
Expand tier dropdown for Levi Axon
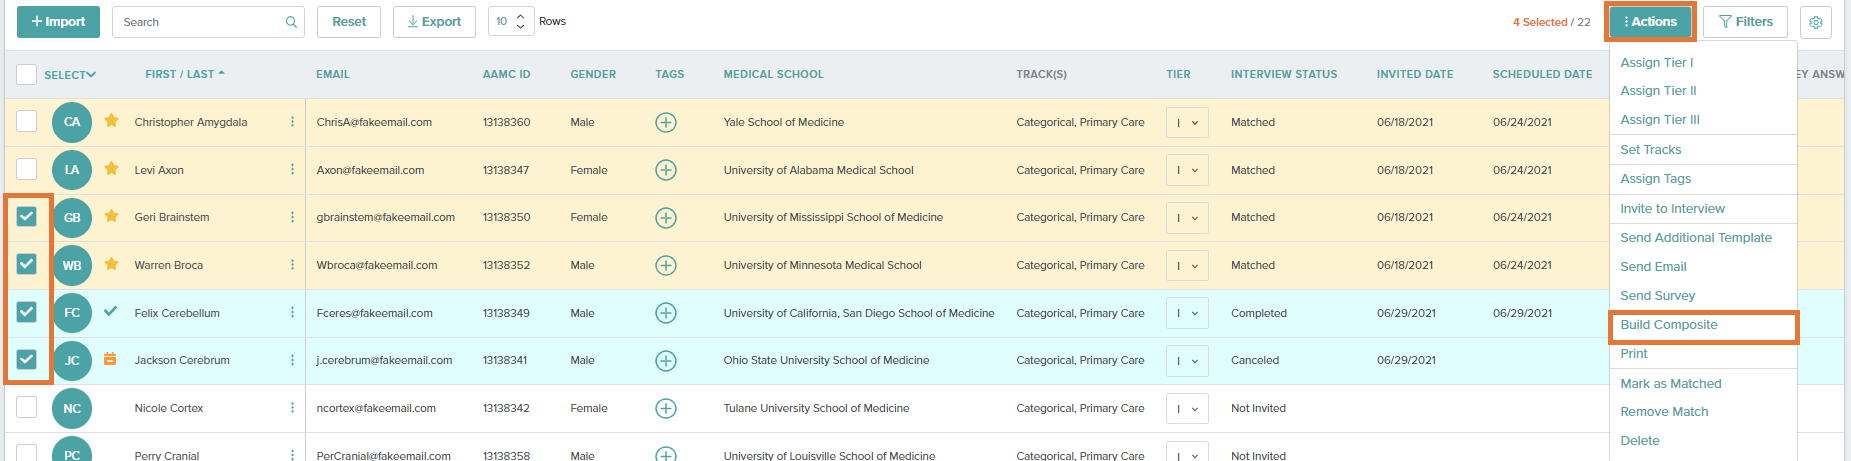point(1188,170)
